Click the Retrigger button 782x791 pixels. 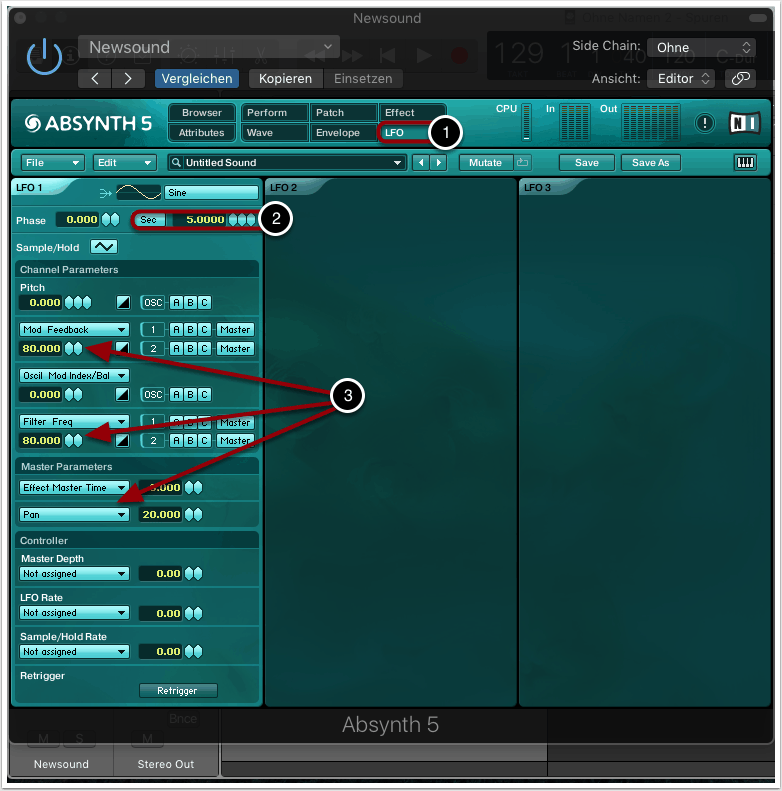178,691
